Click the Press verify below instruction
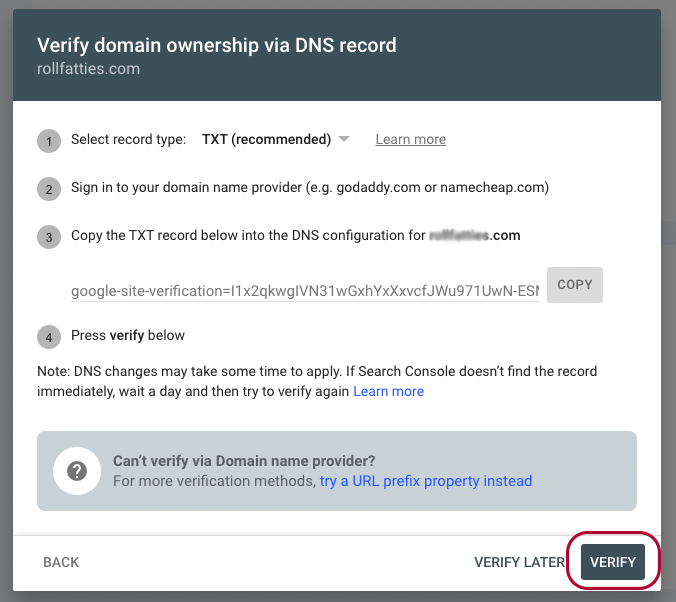Image resolution: width=676 pixels, height=602 pixels. tap(128, 335)
